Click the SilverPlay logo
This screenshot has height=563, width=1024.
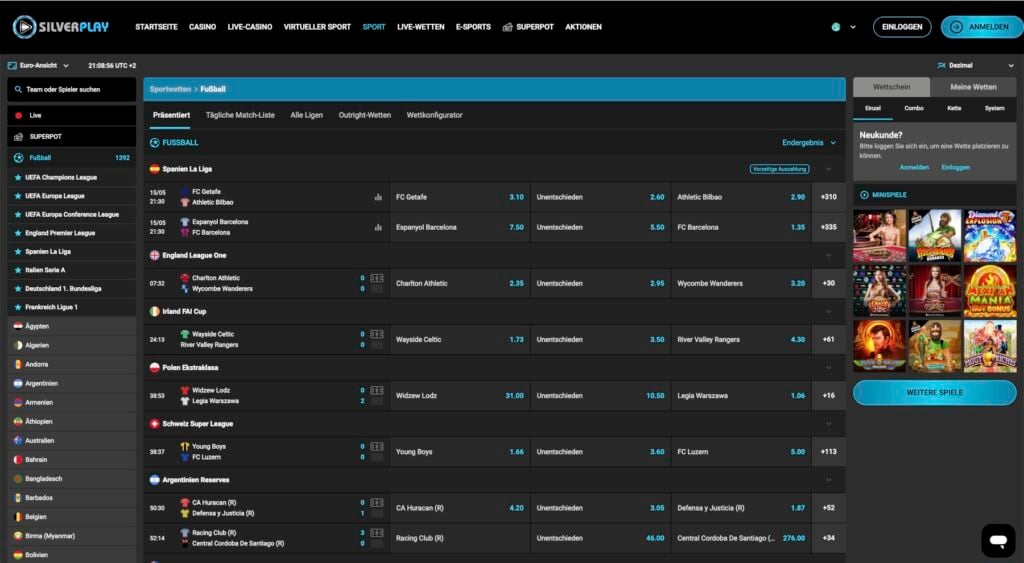[x=61, y=27]
